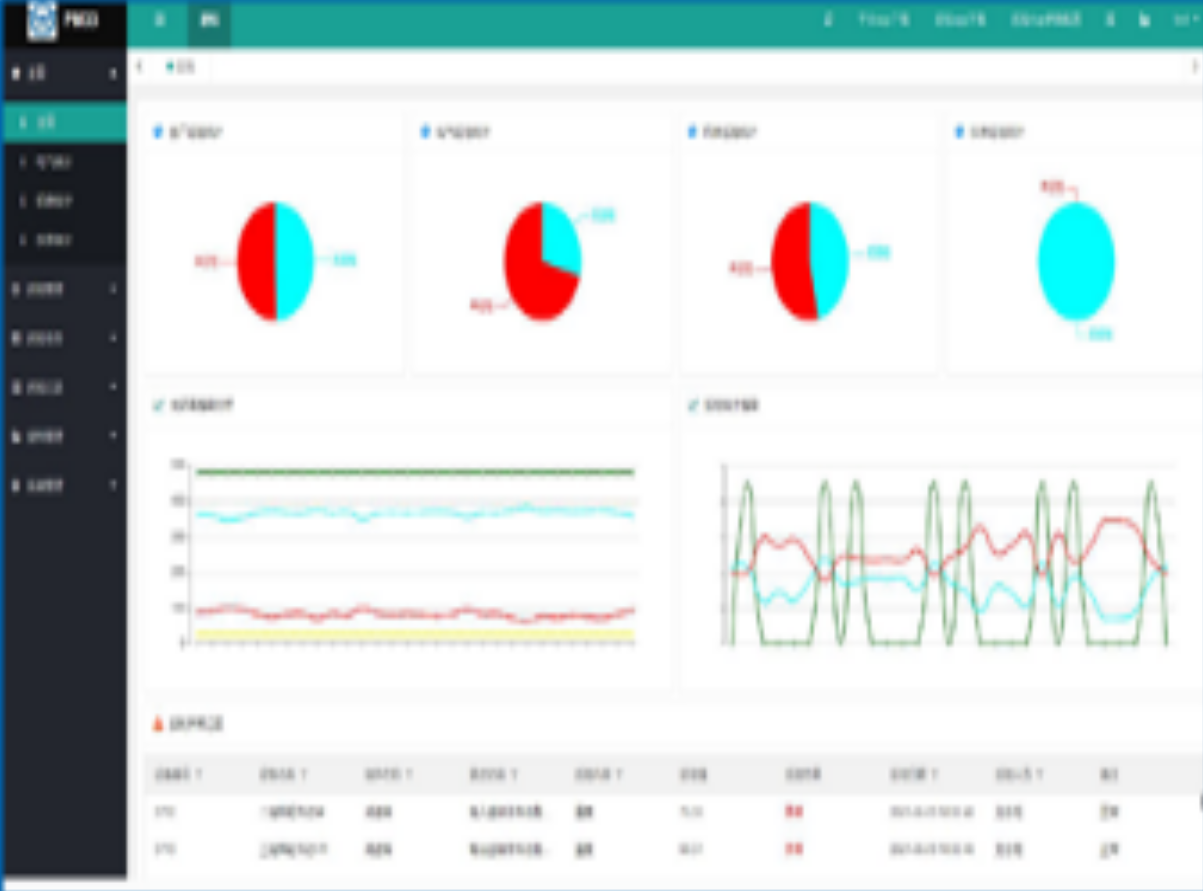Click the icon of the fifth sidebar menu group
Image resolution: width=1203 pixels, height=891 pixels.
[15, 436]
